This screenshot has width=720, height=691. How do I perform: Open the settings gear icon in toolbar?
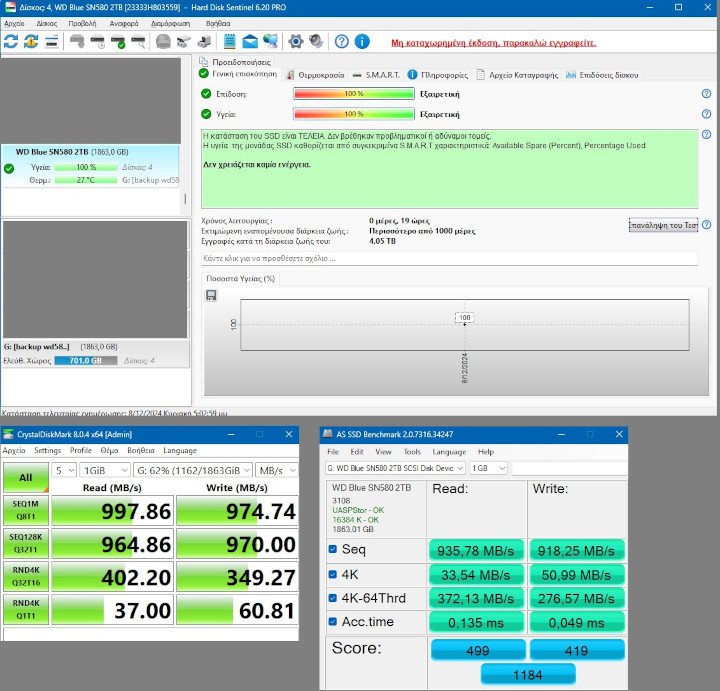pyautogui.click(x=296, y=42)
